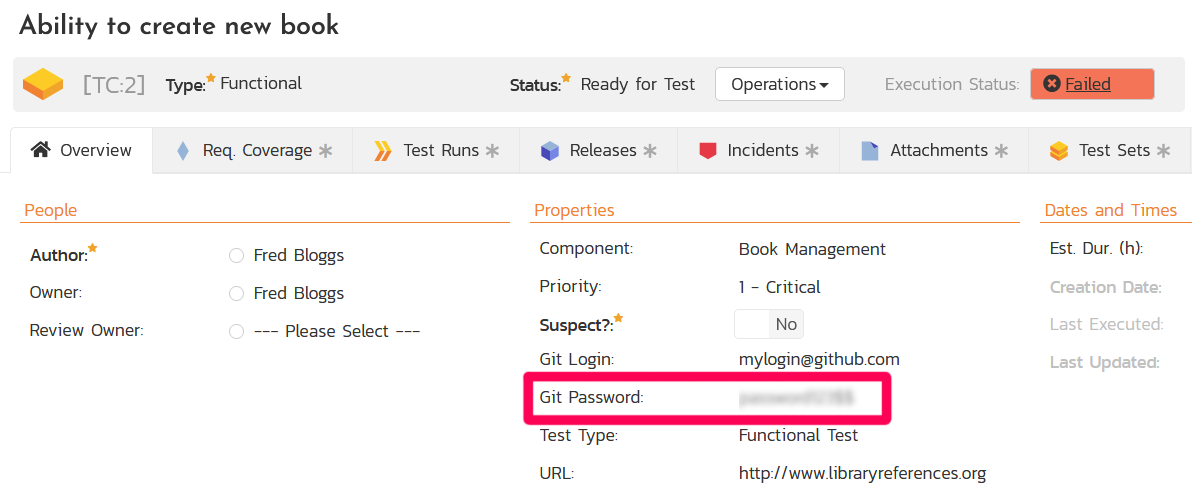This screenshot has width=1192, height=496.
Task: Click the blurred Git Password field
Action: (796, 398)
